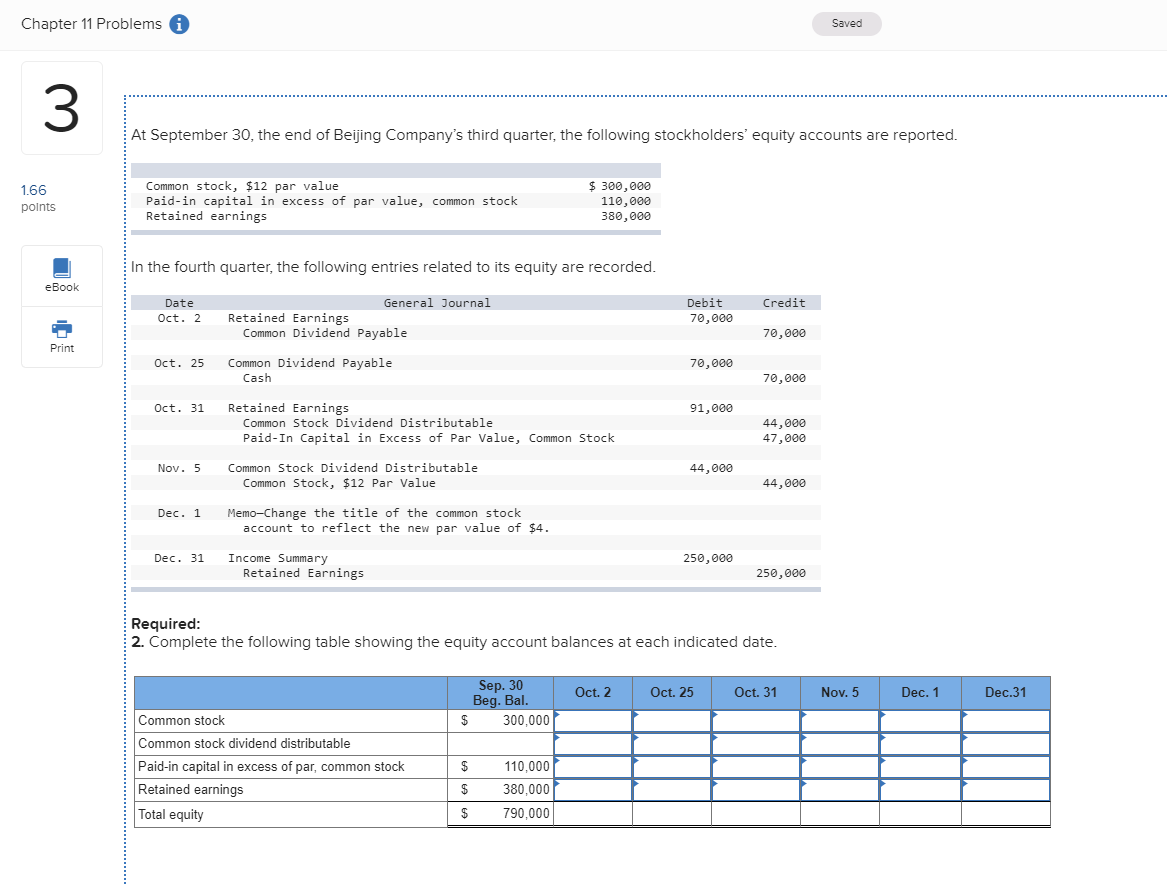Click Retained earnings cell under Oct. 25

(671, 790)
